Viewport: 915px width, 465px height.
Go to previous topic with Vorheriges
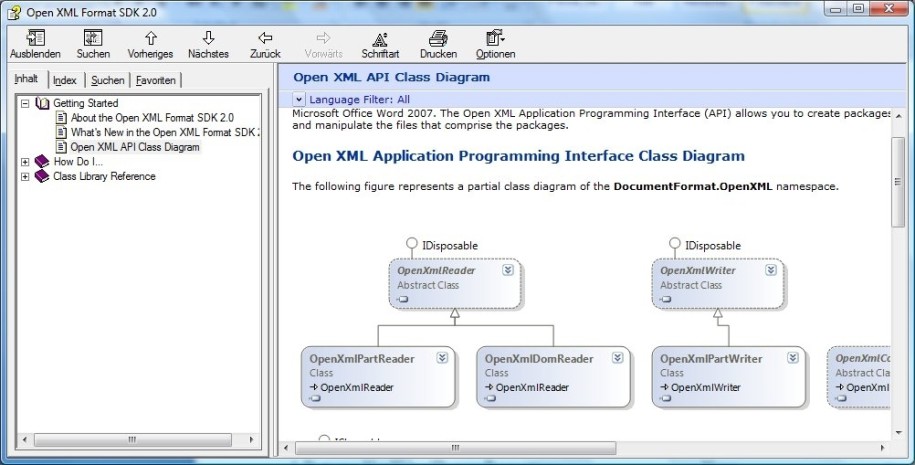point(150,39)
